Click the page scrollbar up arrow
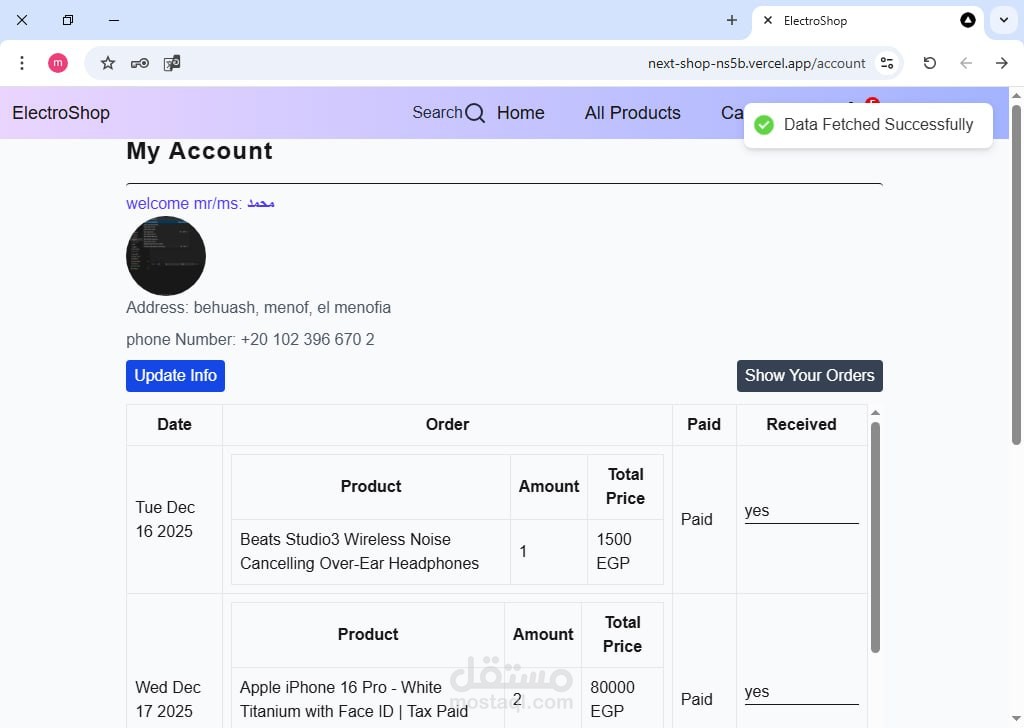 tap(1016, 95)
